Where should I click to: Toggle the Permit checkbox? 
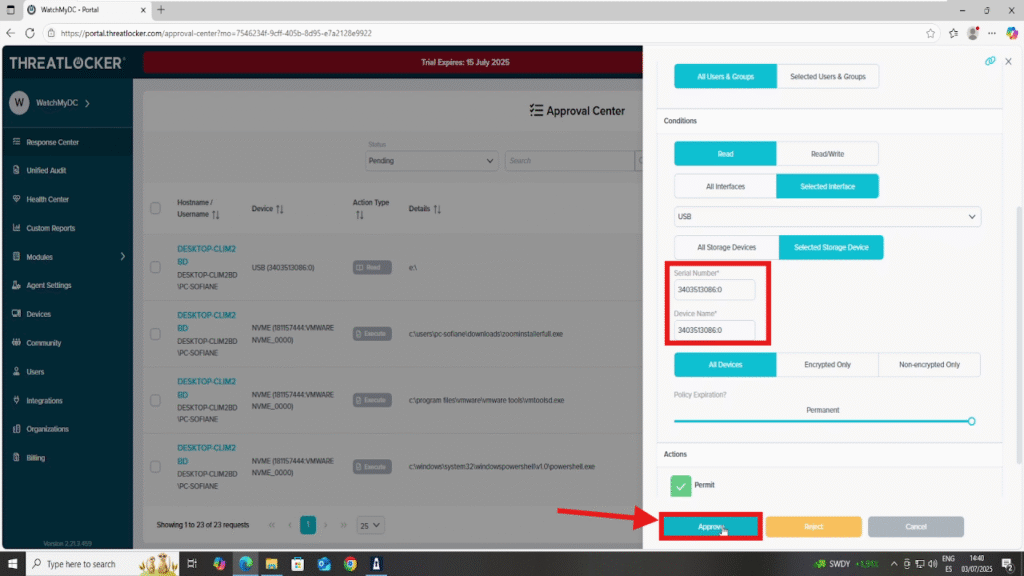click(x=680, y=485)
